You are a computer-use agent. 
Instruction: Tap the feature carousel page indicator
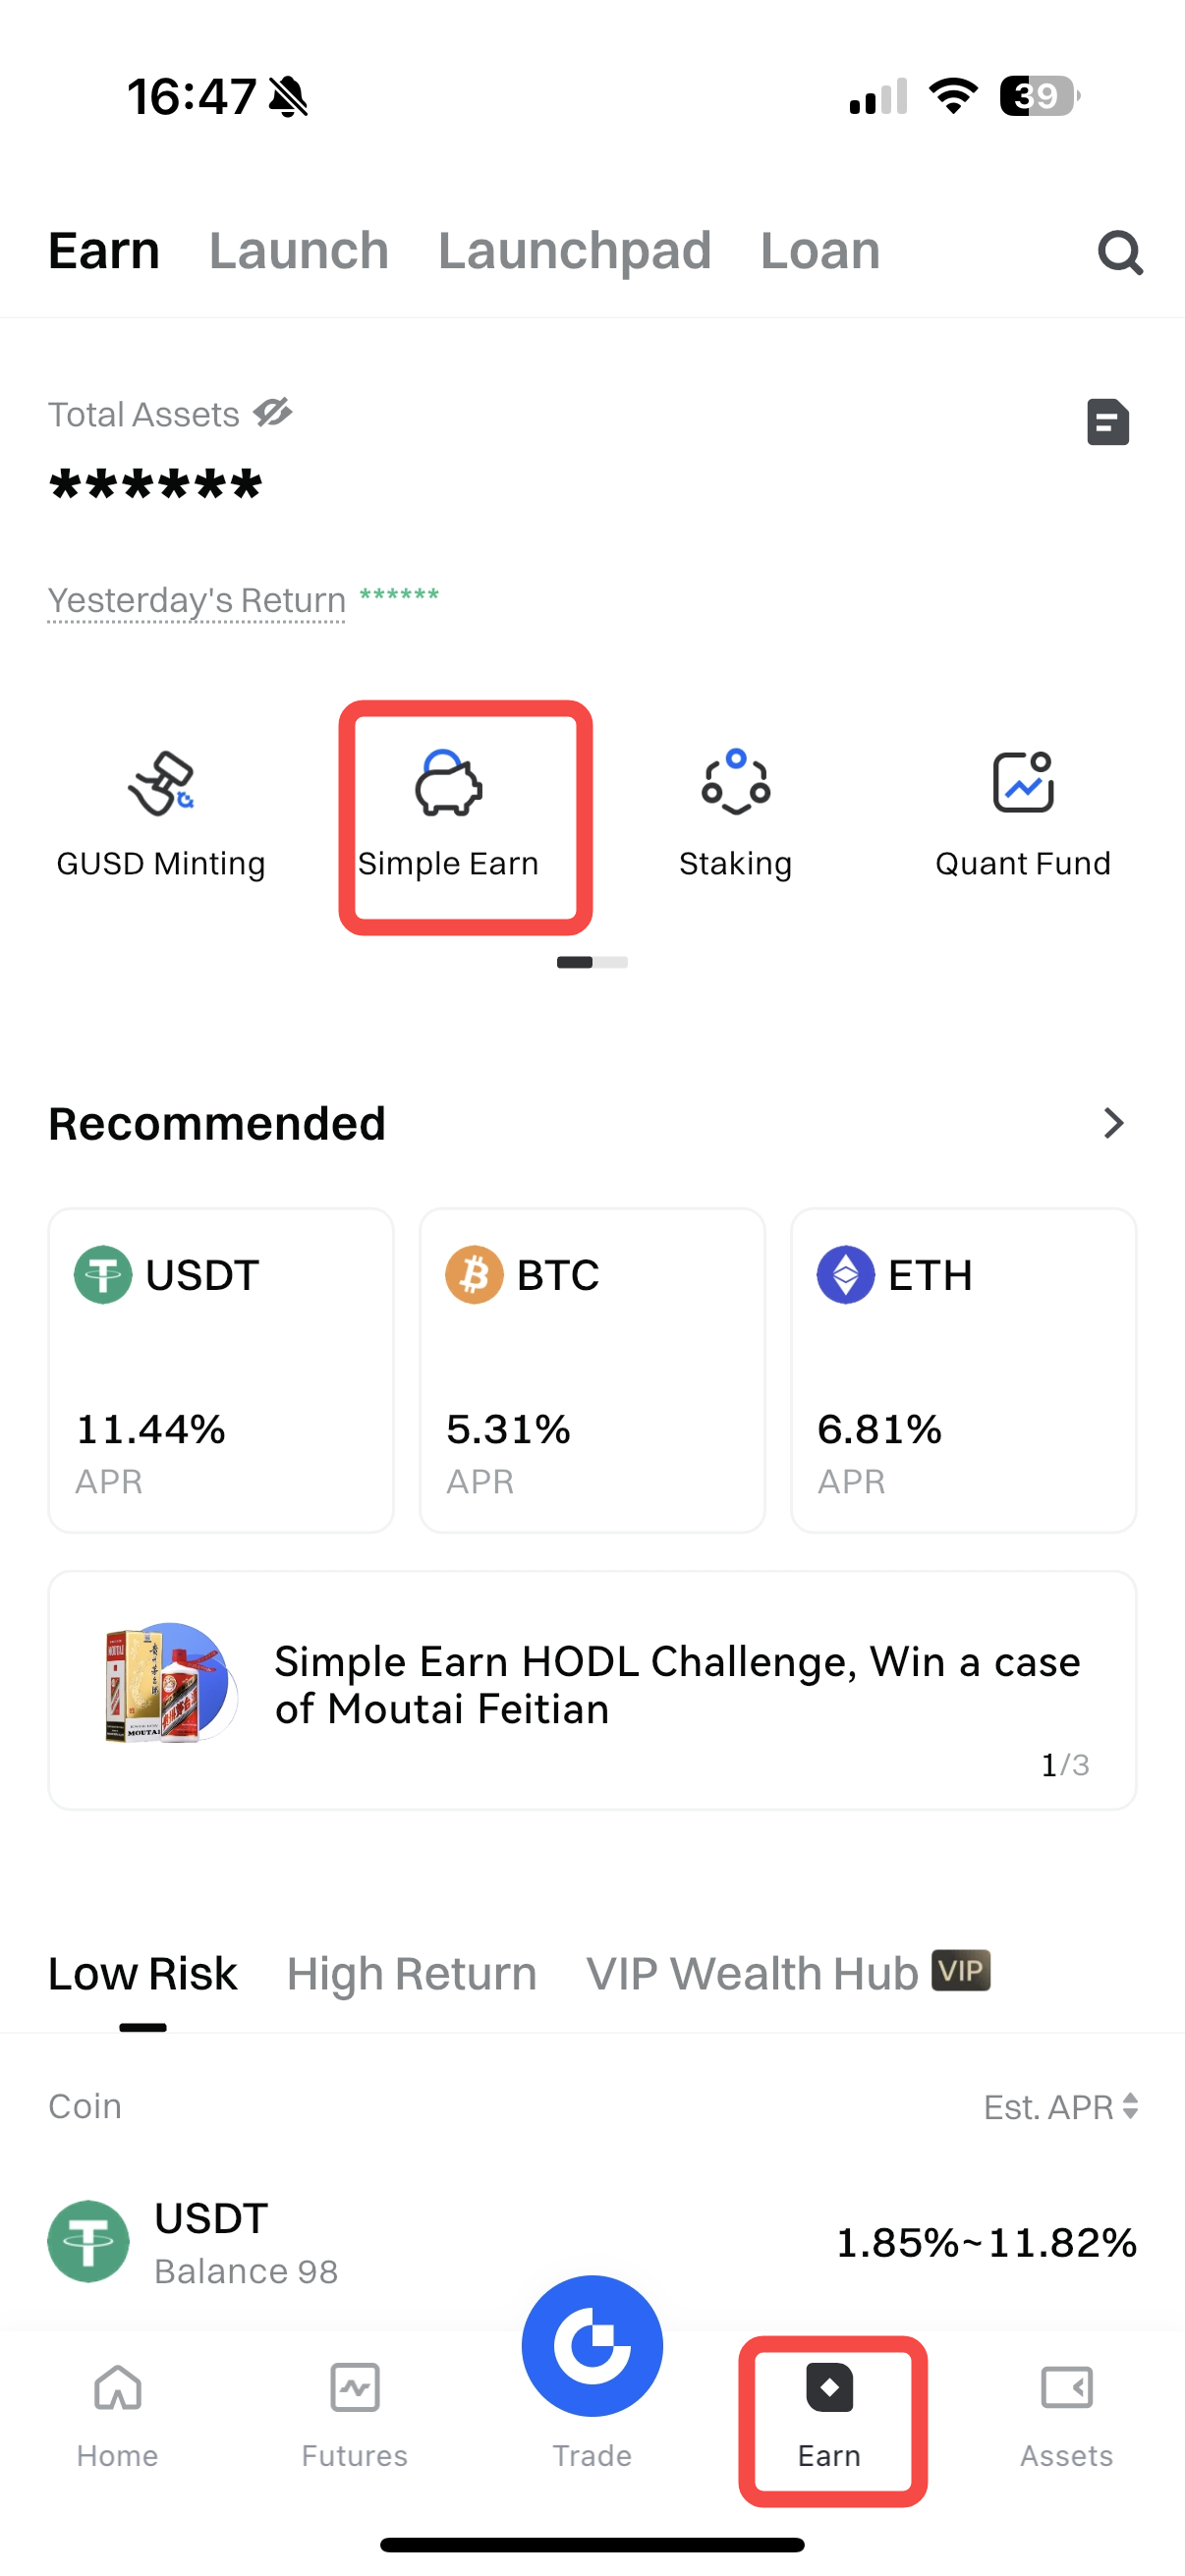tap(592, 962)
